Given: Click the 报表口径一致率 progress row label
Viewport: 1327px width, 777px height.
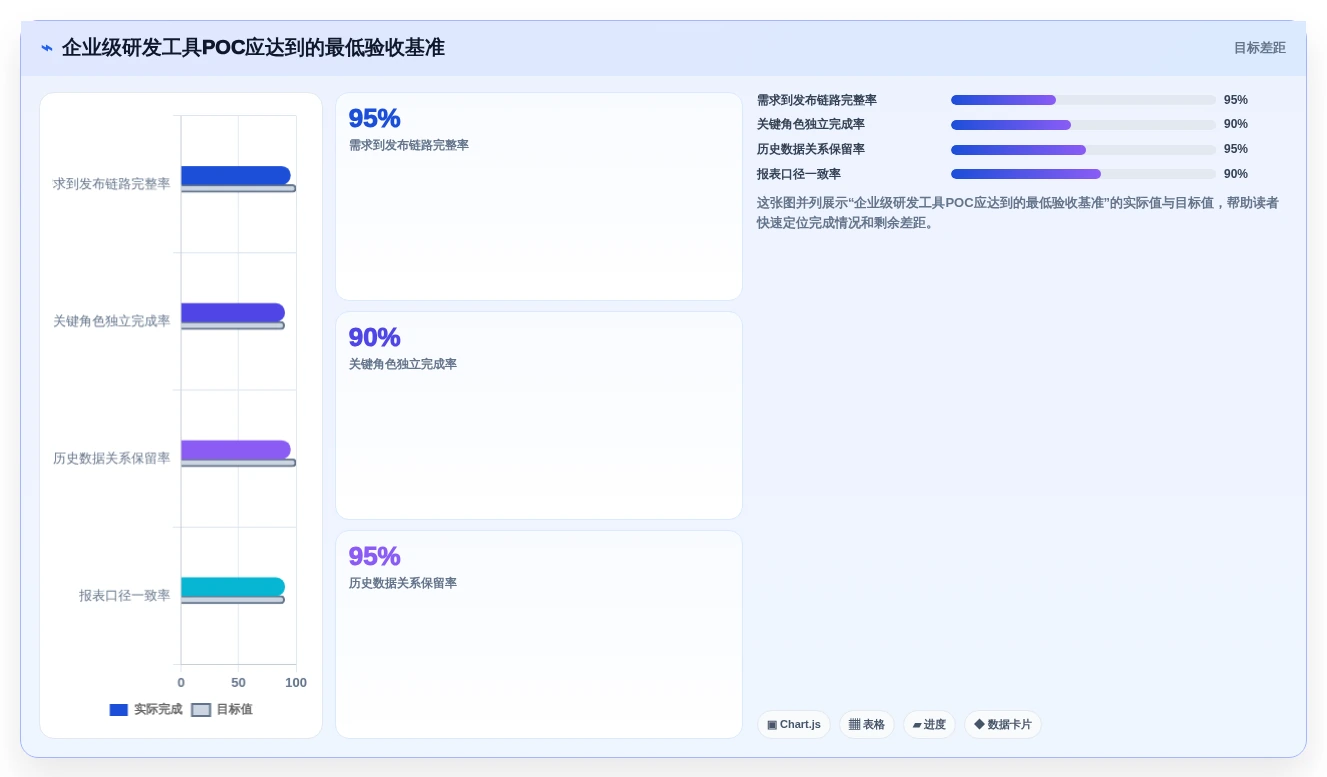Looking at the screenshot, I should tap(799, 174).
